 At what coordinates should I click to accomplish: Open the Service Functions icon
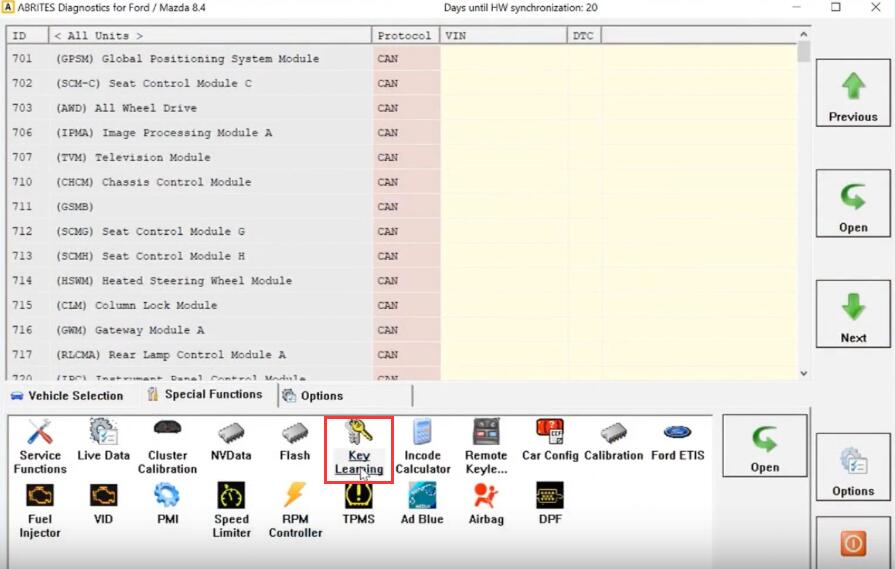coord(40,447)
